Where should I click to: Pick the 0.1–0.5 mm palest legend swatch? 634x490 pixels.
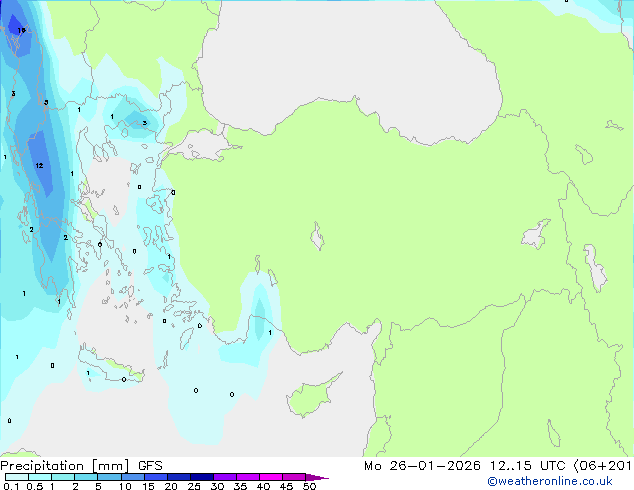click(17, 477)
